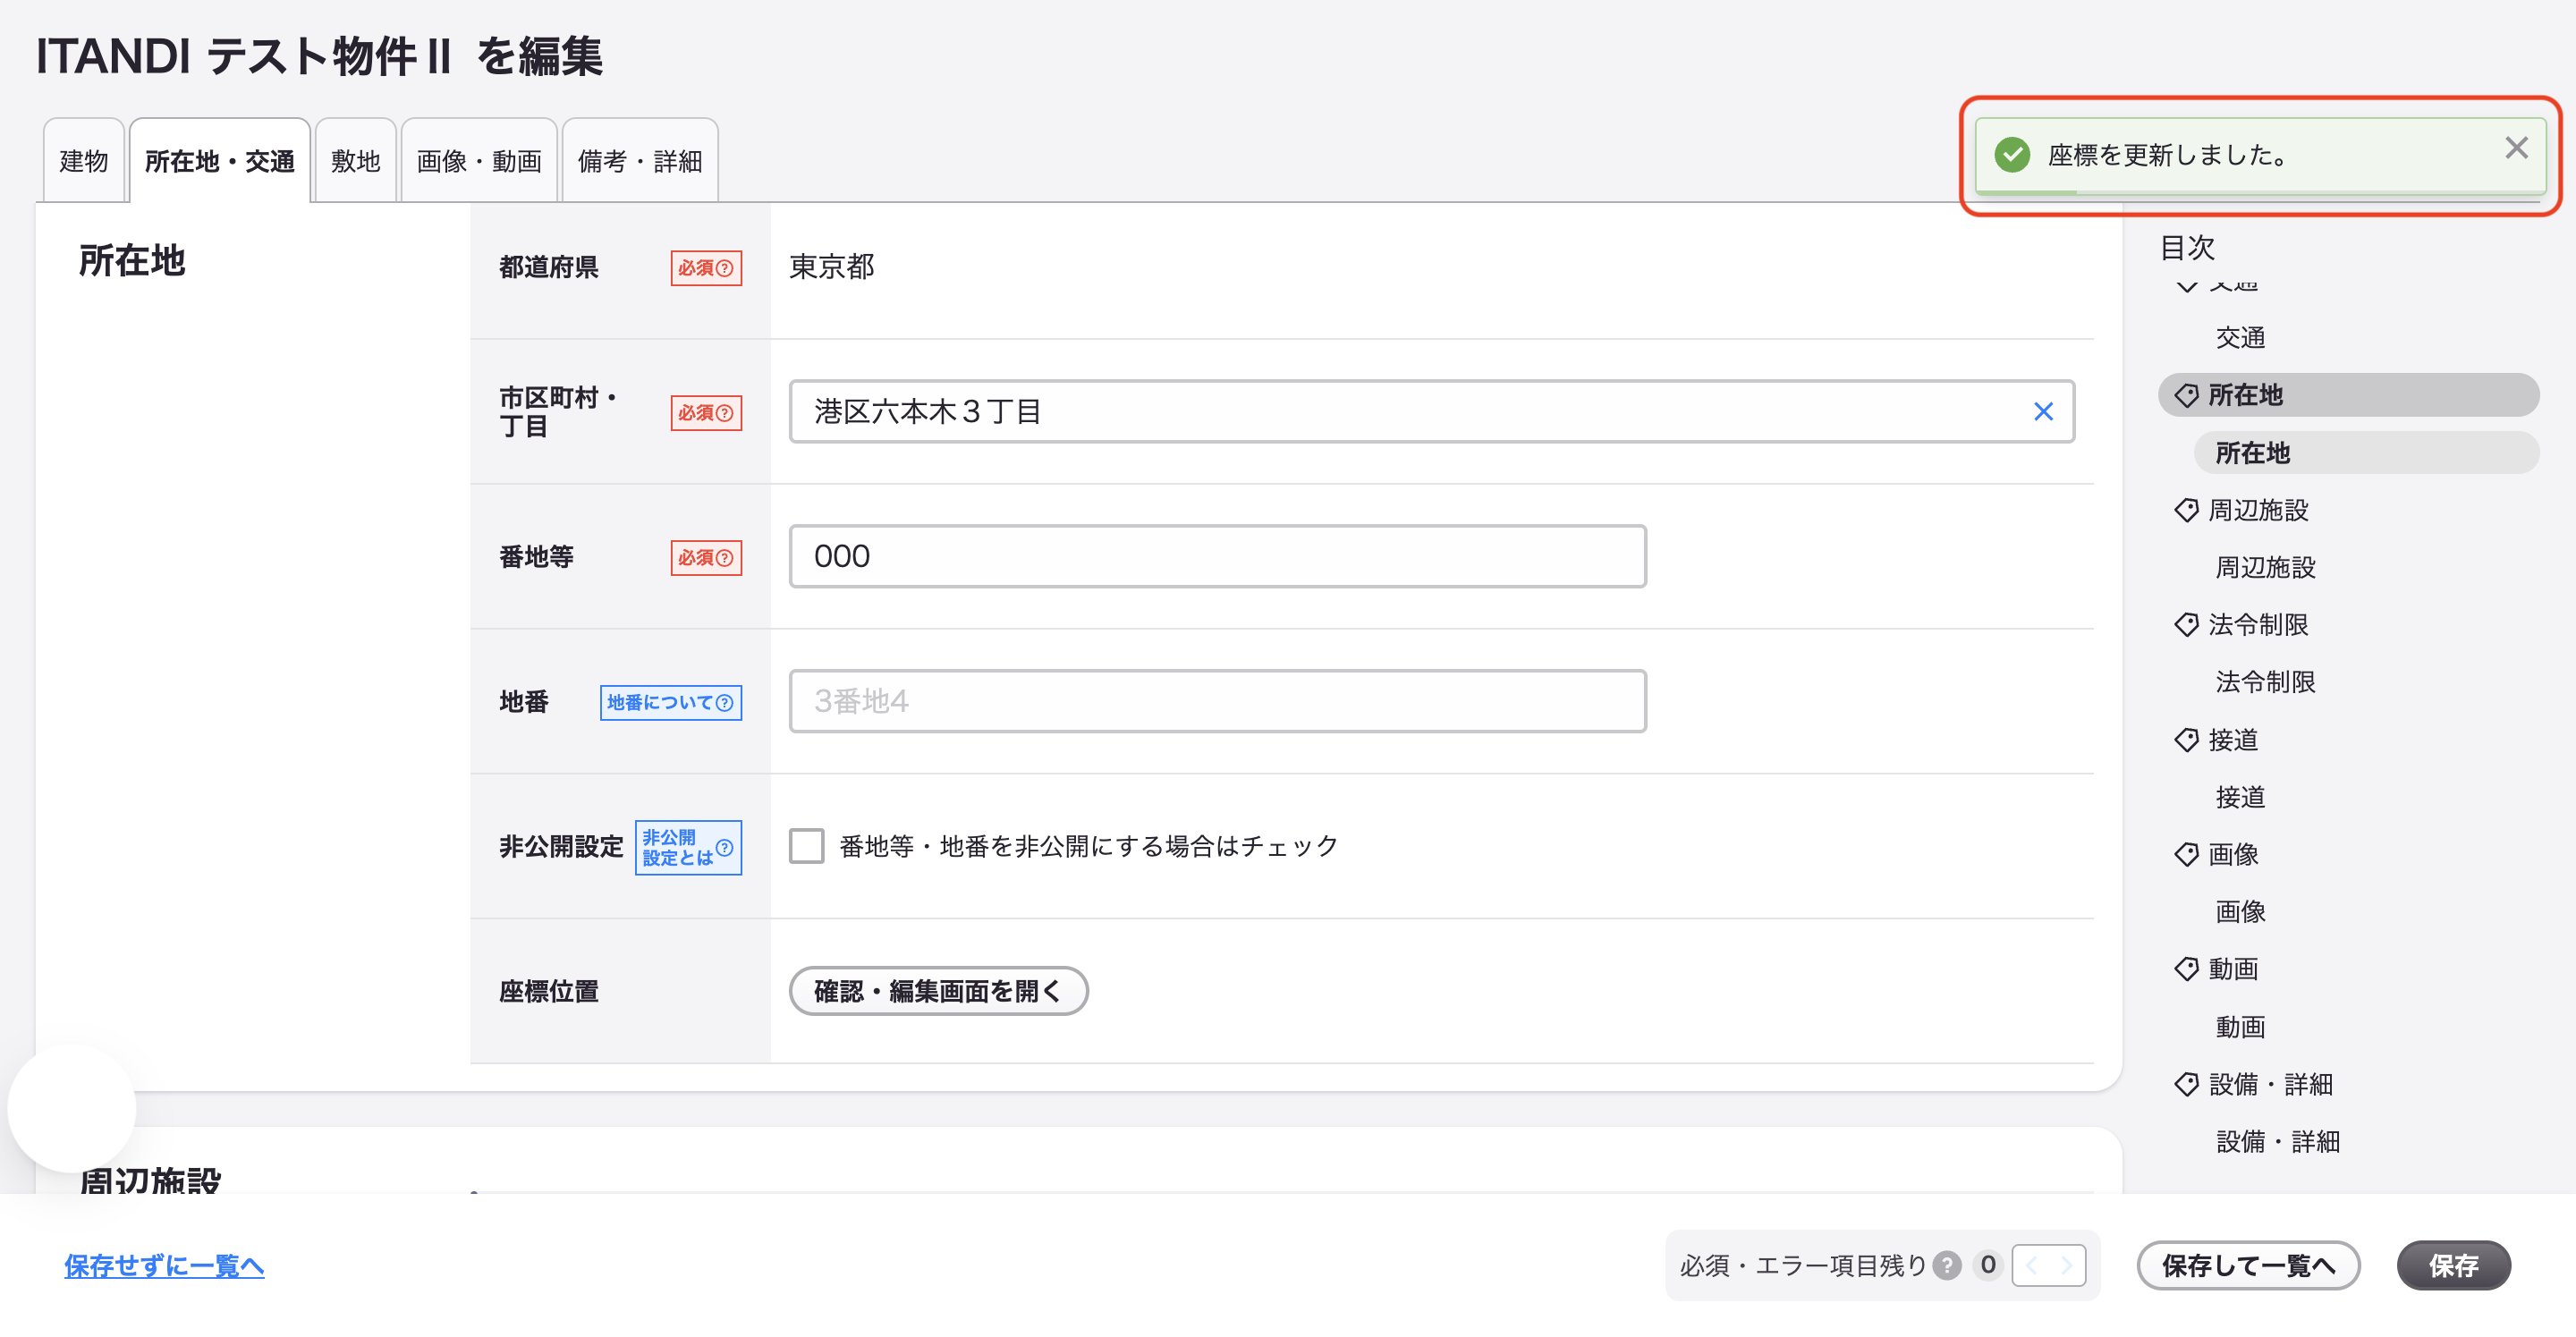Open the 必須 help badge for 市区町村・丁目
The height and width of the screenshot is (1337, 2576).
(x=706, y=412)
